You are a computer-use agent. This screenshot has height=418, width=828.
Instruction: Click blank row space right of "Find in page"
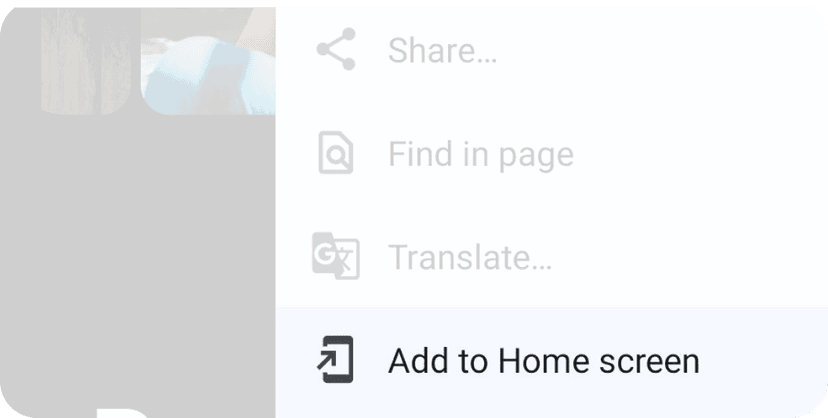coord(697,155)
